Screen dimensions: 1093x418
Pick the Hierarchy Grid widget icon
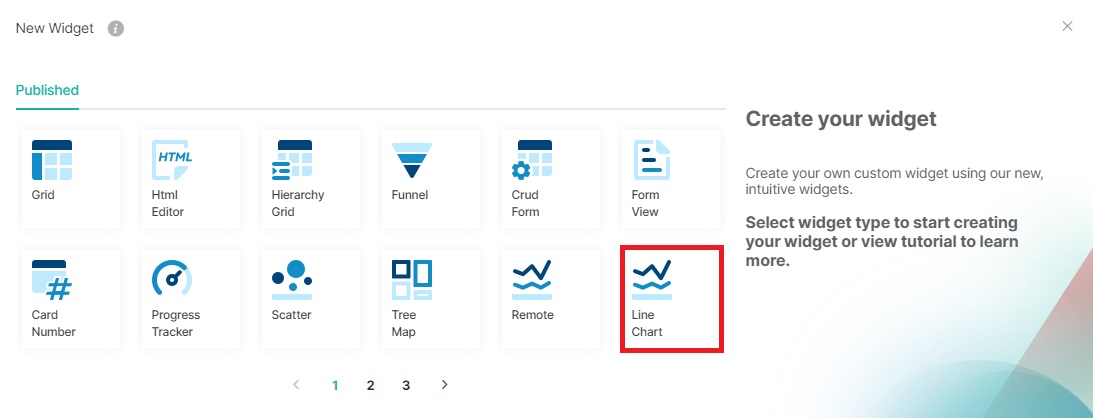click(x=291, y=160)
